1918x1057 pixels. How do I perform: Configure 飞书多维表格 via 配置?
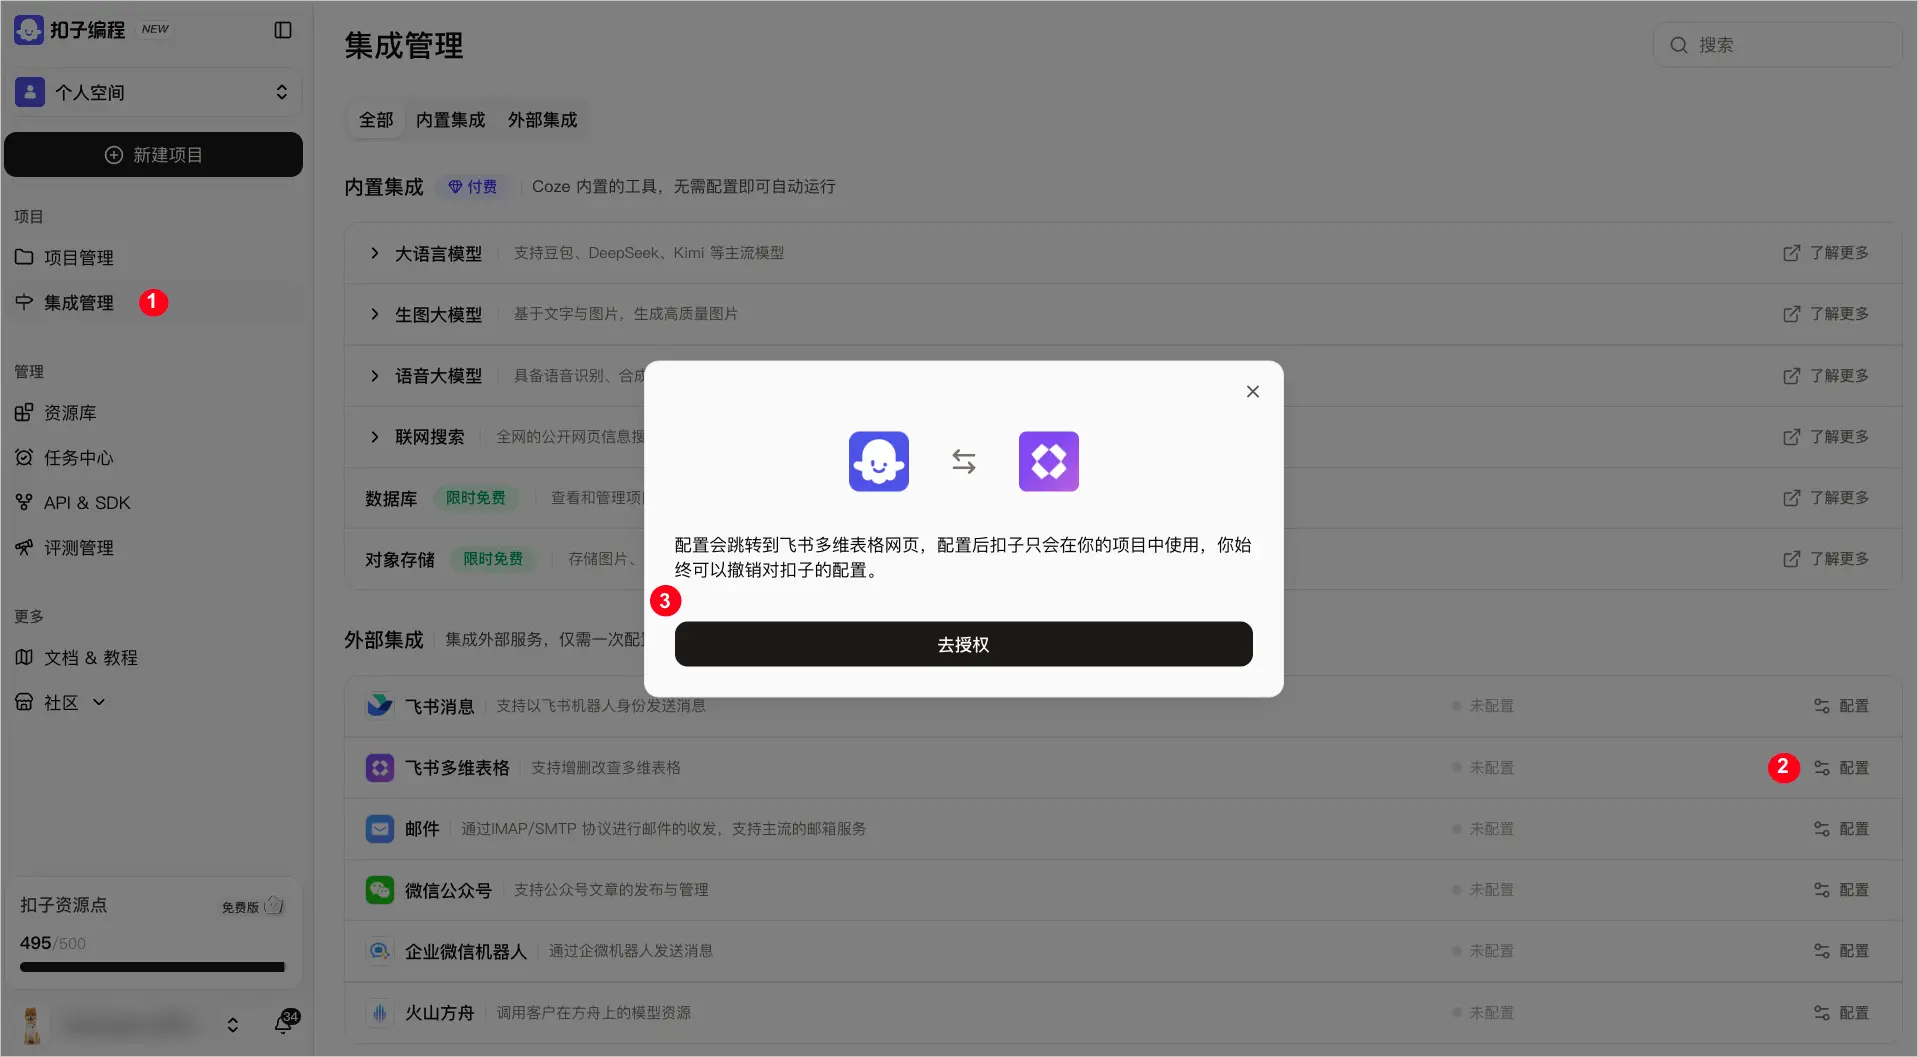pyautogui.click(x=1841, y=768)
